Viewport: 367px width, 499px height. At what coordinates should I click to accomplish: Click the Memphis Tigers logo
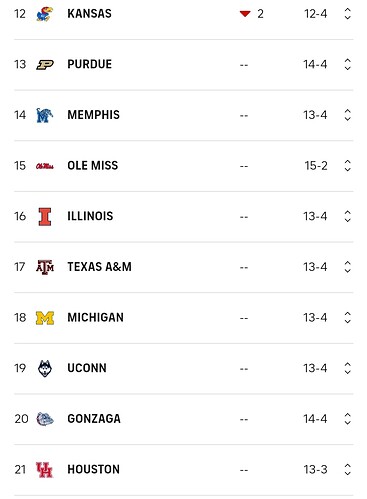[x=45, y=115]
